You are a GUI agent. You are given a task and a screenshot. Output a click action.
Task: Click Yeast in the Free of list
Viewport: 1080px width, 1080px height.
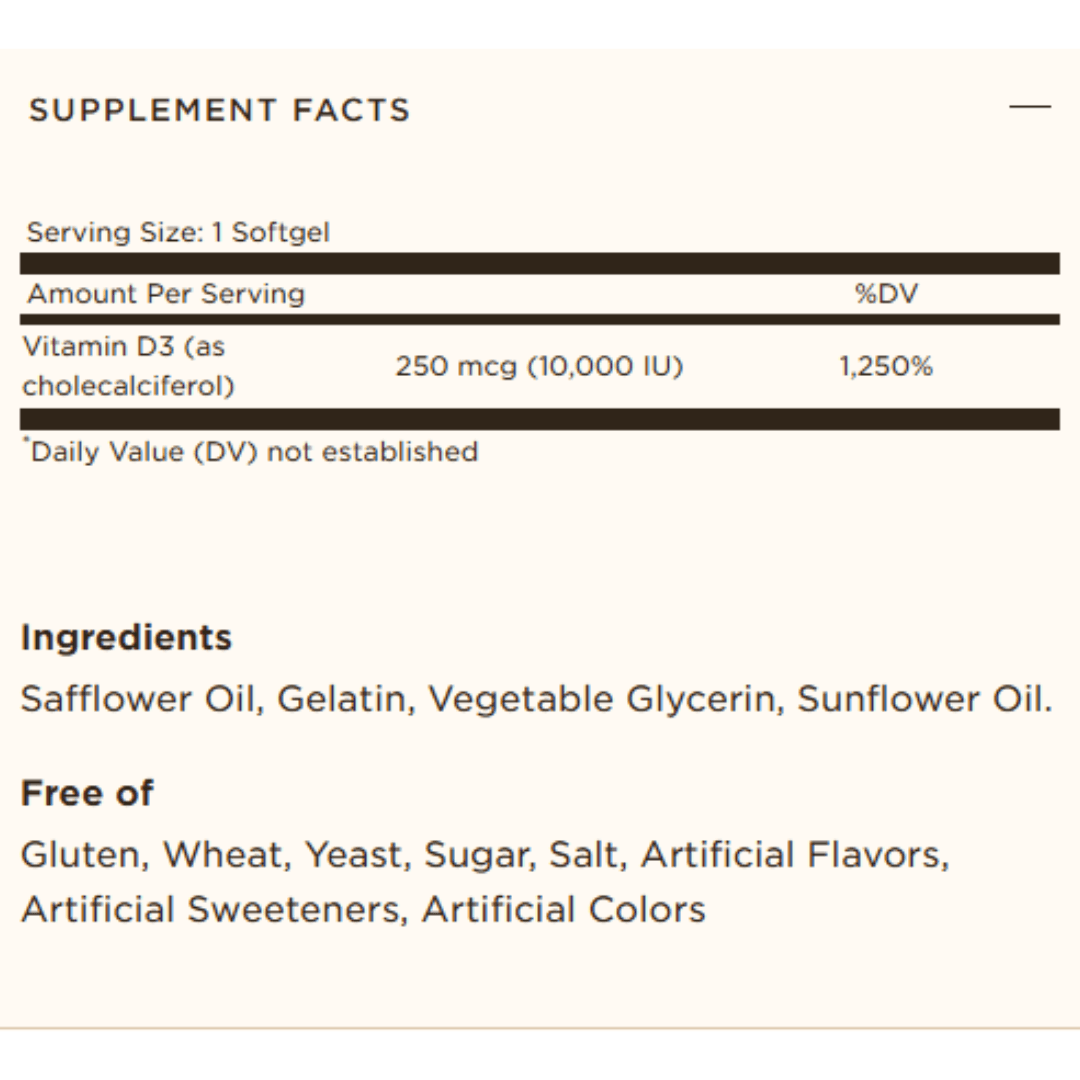(x=353, y=855)
